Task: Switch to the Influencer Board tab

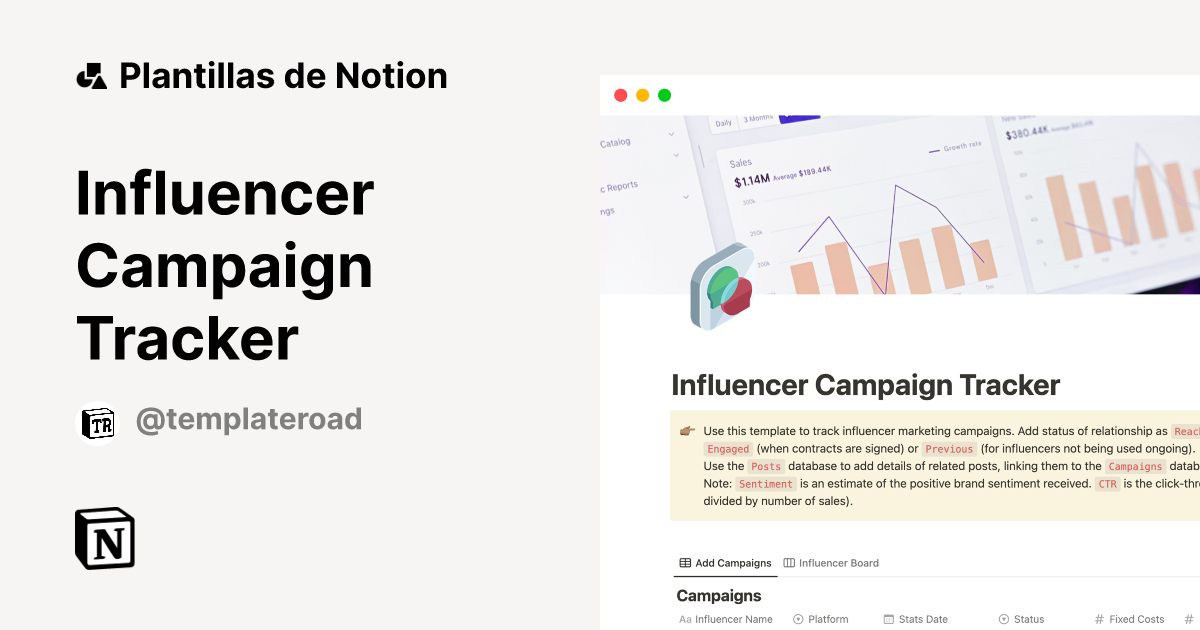Action: 838,562
